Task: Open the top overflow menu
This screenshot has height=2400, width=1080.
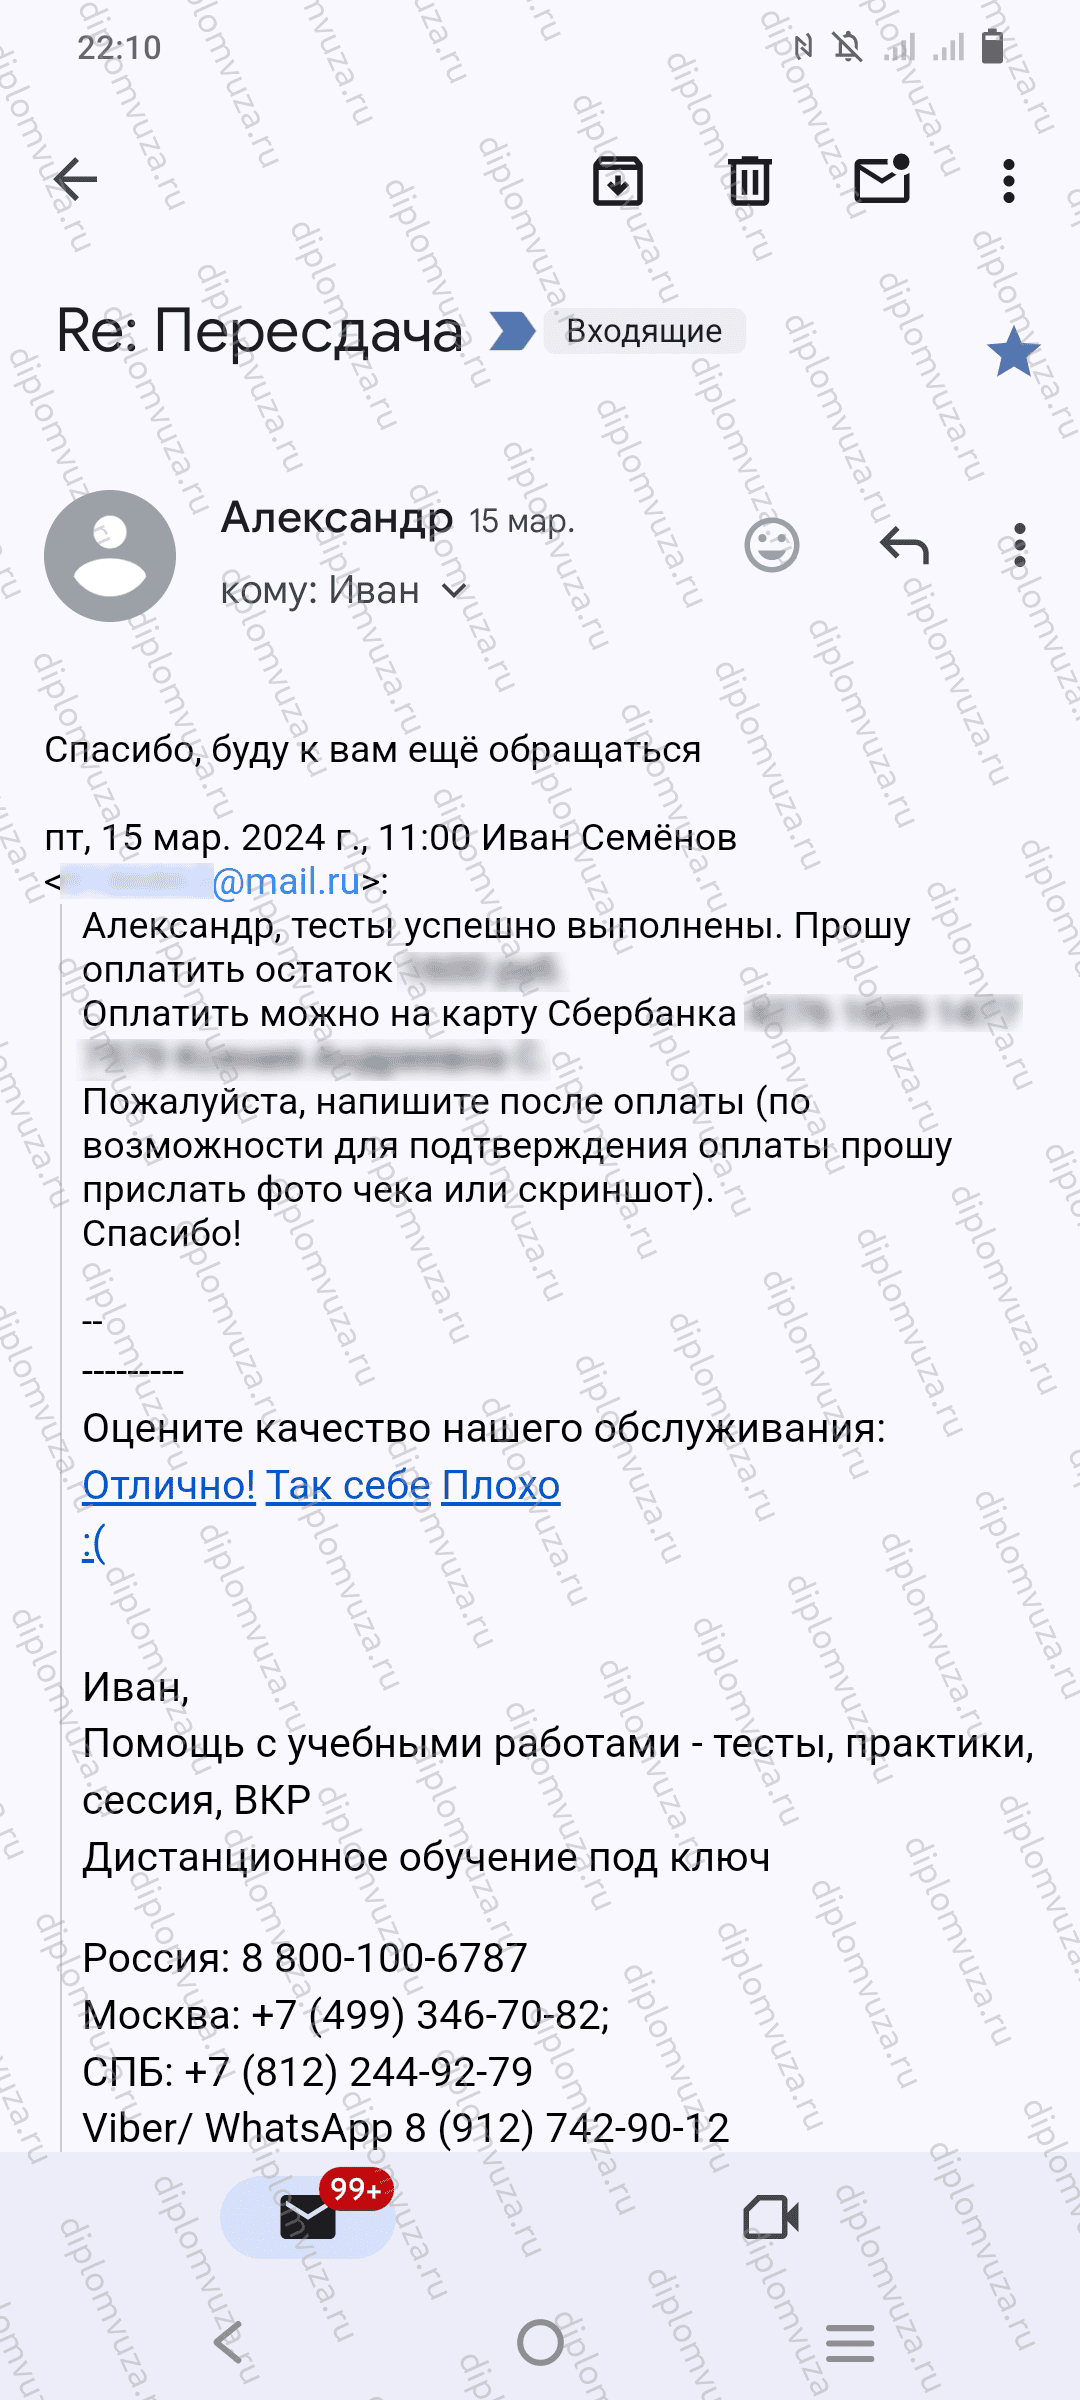Action: tap(1009, 181)
